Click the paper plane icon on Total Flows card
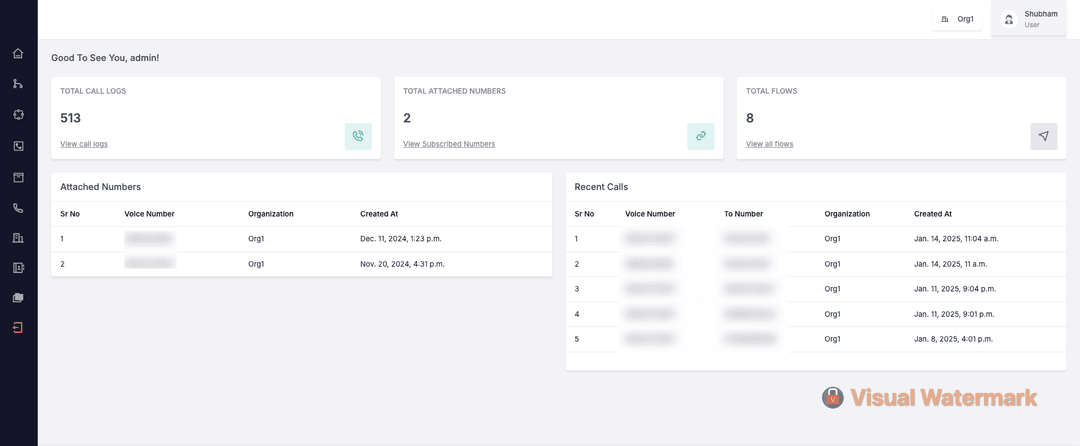The width and height of the screenshot is (1080, 446). pyautogui.click(x=1043, y=136)
